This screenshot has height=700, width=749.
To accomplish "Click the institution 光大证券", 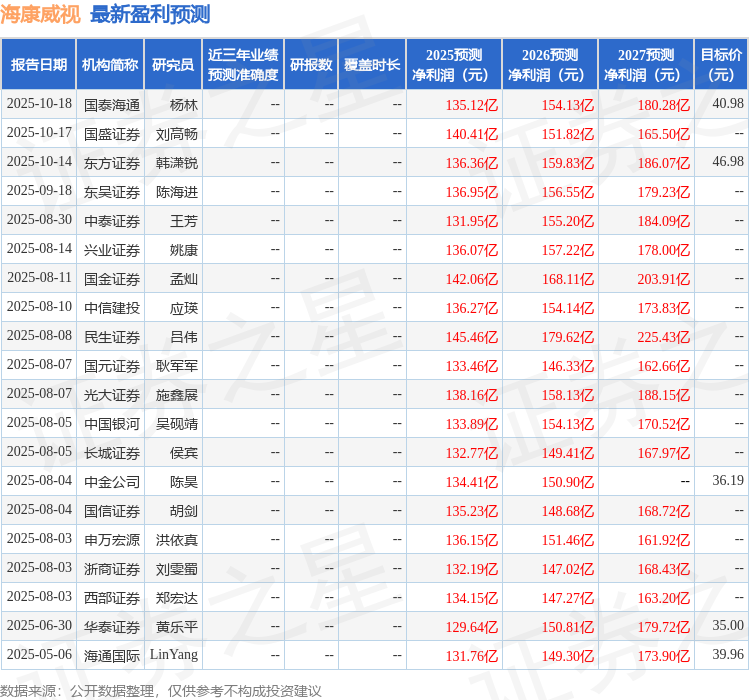I will 112,395.
